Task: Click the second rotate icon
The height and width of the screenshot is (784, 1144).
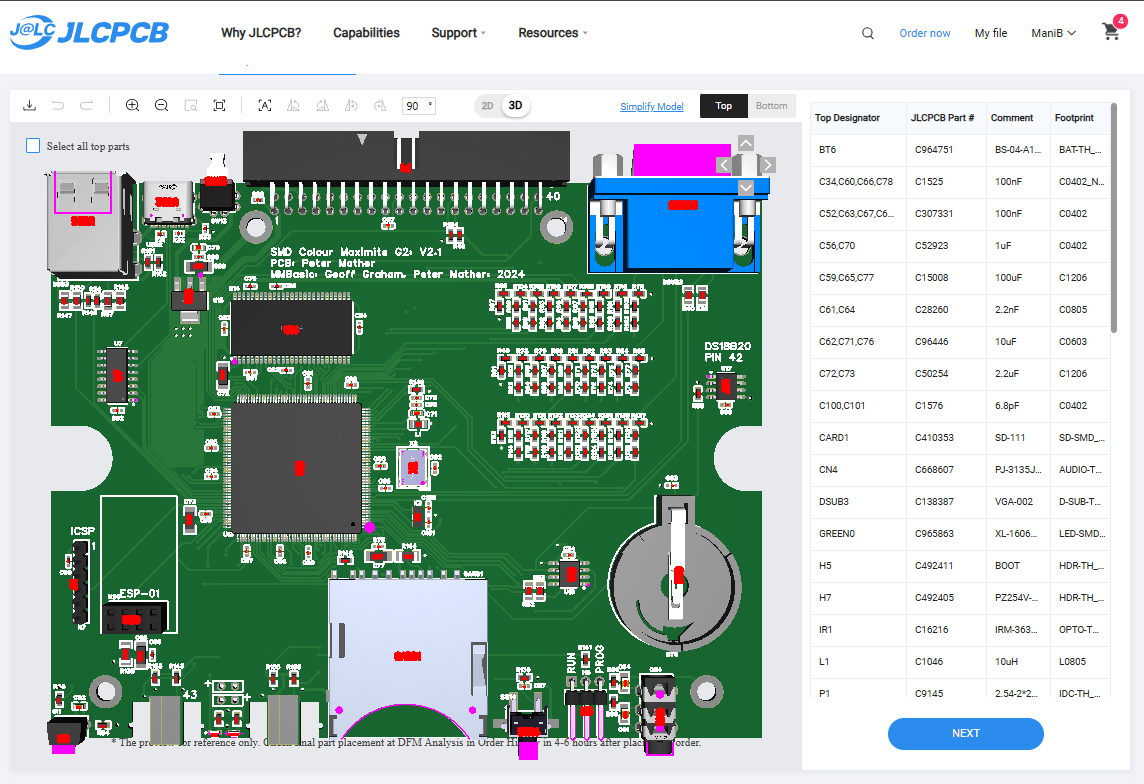Action: 380,106
